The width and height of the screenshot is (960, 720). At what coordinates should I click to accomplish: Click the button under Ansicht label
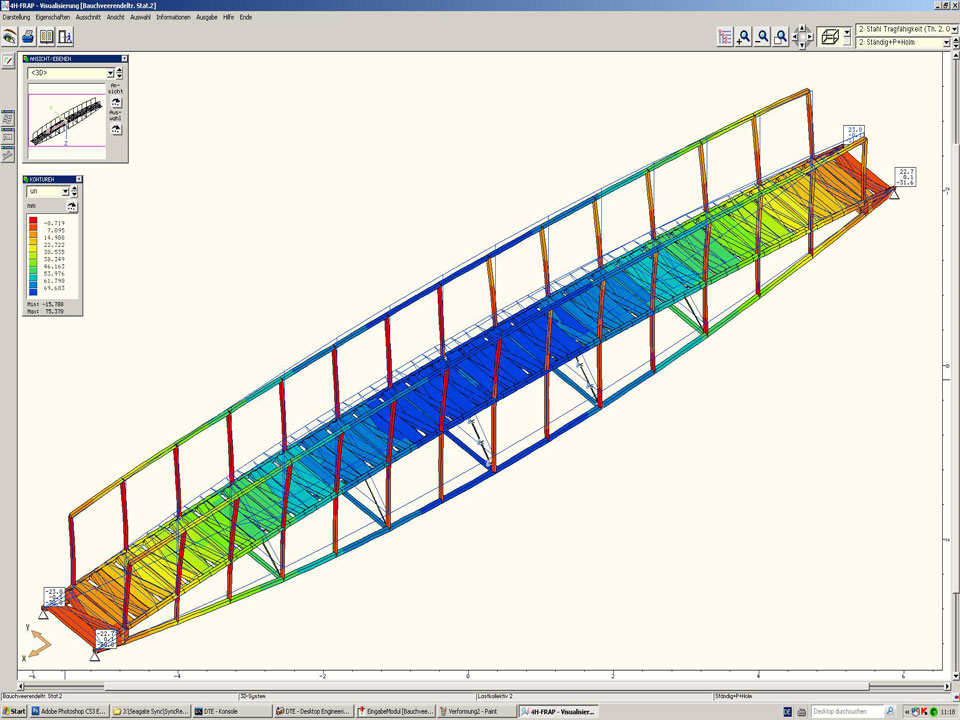(x=116, y=103)
